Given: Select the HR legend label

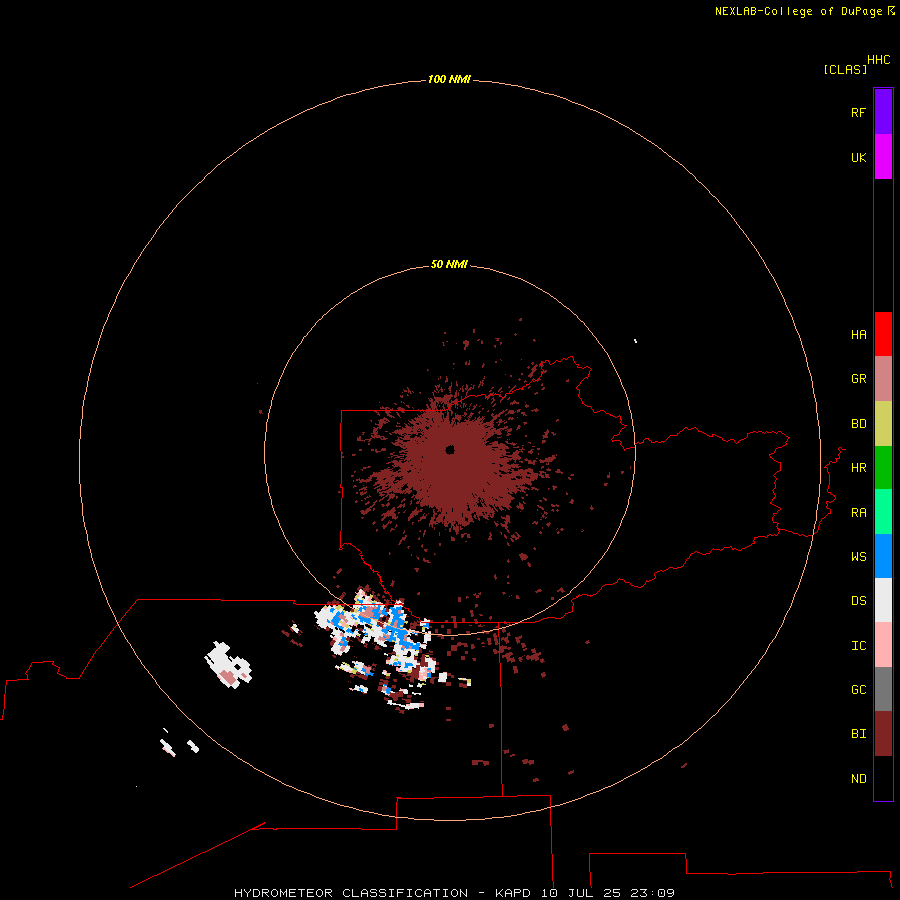Looking at the screenshot, I should coord(859,468).
